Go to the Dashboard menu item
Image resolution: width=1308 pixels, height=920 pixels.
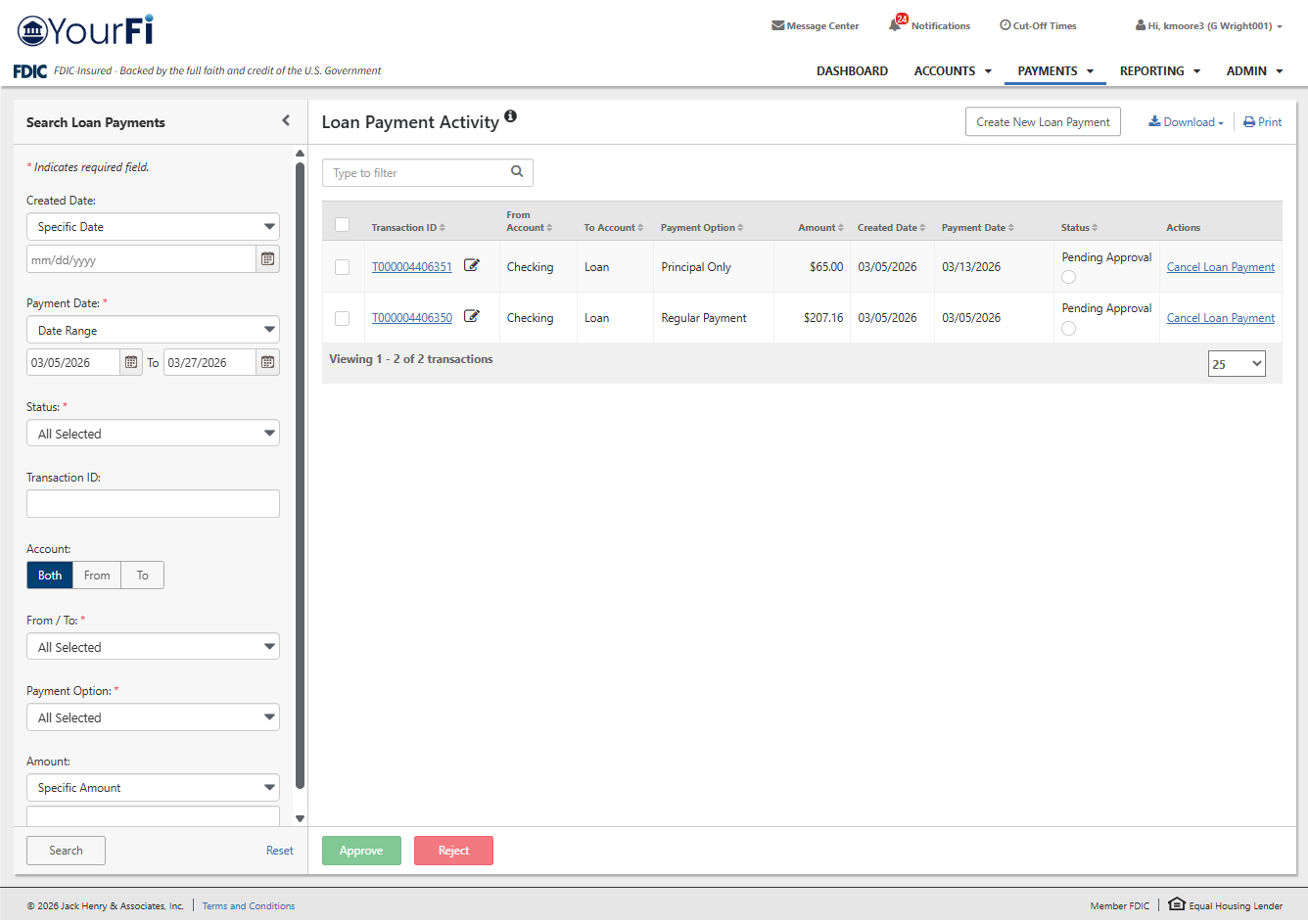[x=852, y=71]
